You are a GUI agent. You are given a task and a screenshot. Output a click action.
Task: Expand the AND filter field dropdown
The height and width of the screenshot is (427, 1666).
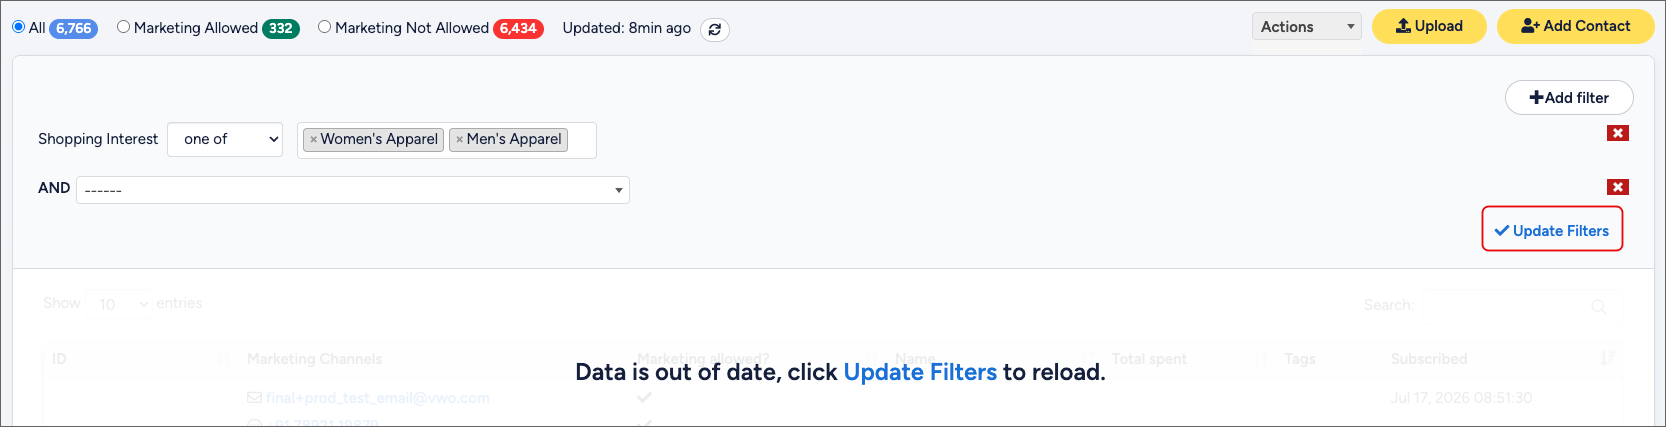(353, 190)
